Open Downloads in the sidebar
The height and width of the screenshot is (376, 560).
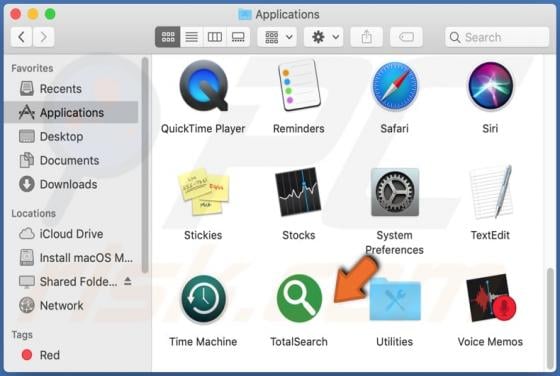(x=71, y=184)
